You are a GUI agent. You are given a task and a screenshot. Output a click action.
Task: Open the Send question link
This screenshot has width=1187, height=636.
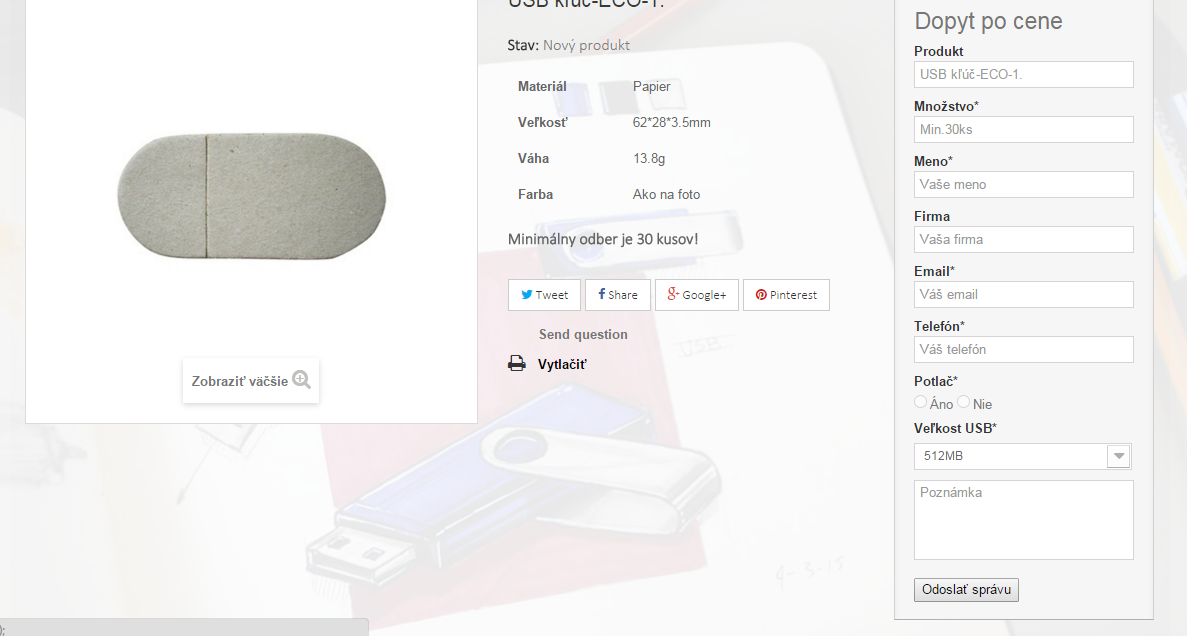[583, 334]
